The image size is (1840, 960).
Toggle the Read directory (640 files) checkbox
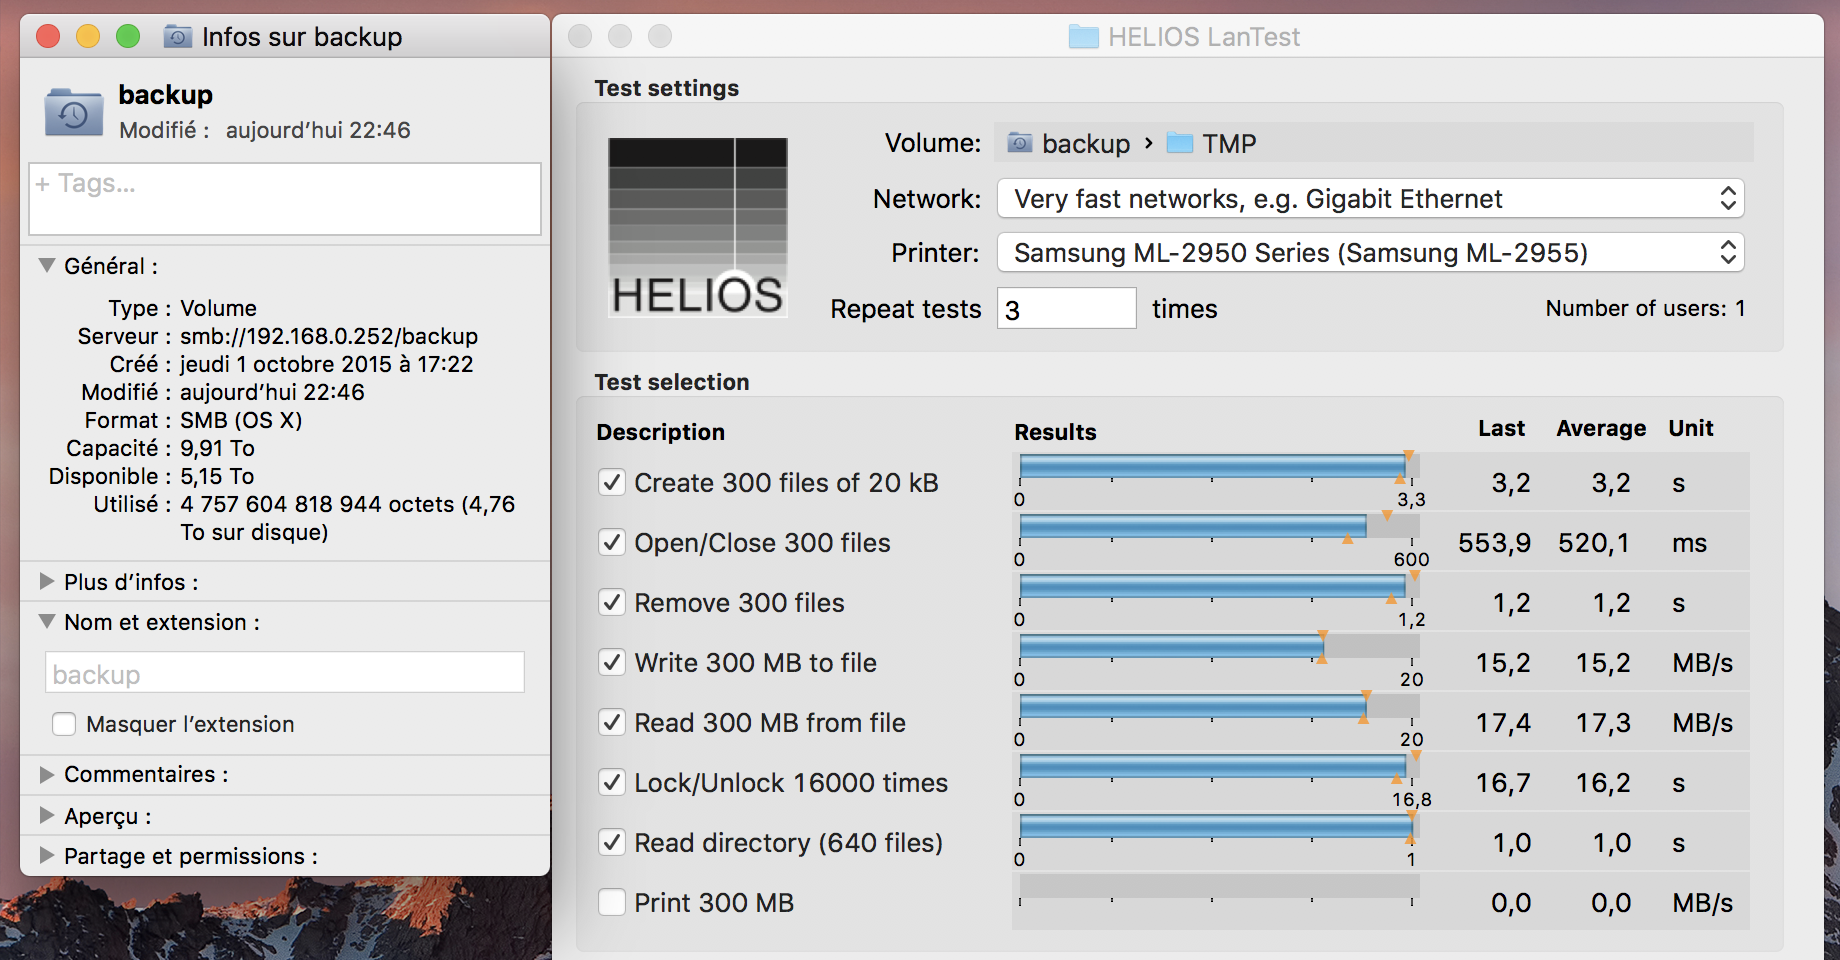tap(612, 842)
